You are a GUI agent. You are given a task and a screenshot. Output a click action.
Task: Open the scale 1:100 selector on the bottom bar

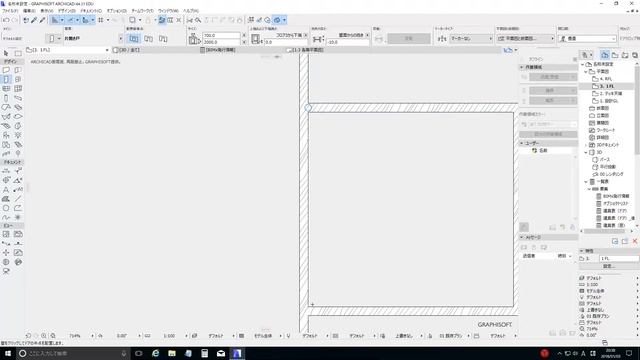coord(169,336)
